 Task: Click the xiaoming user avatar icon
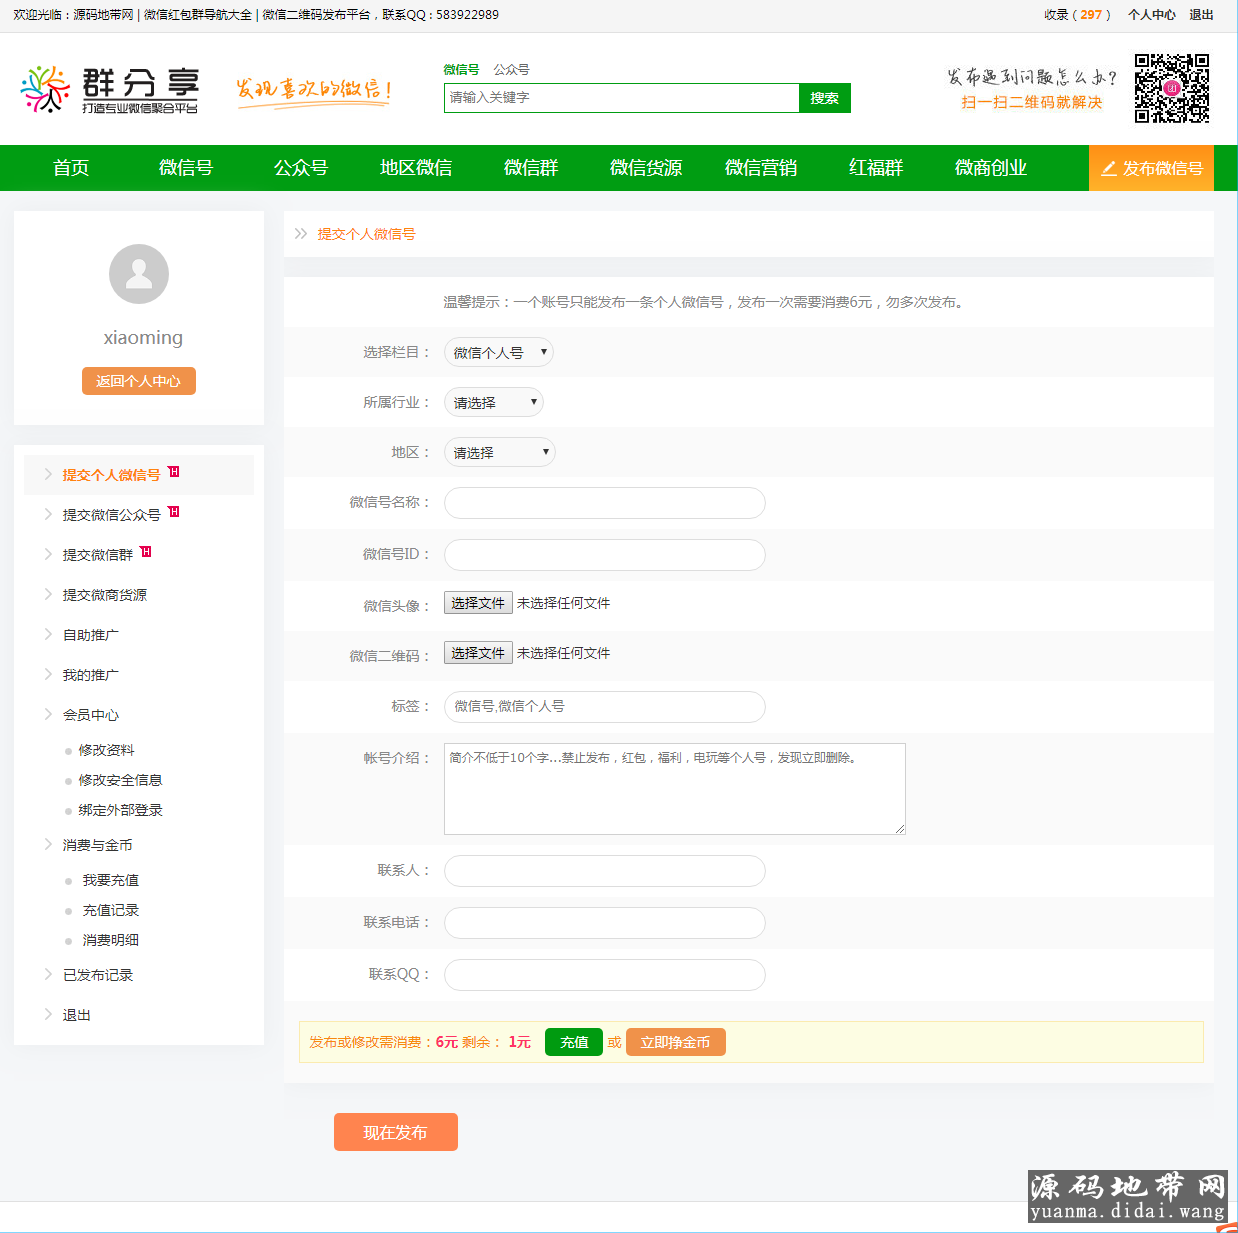[139, 274]
